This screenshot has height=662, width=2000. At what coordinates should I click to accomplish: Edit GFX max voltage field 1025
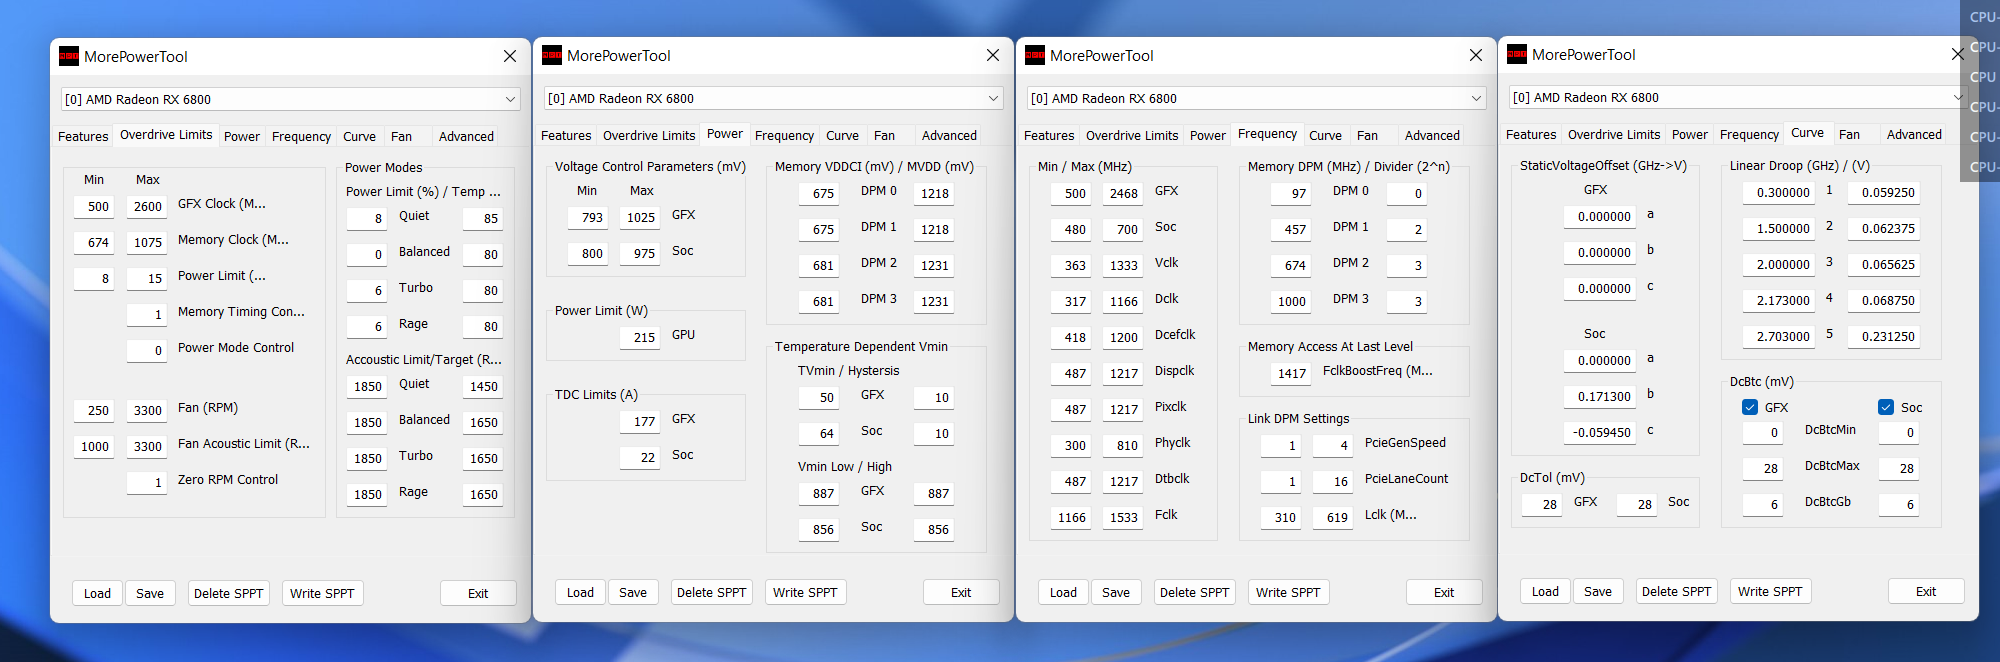[640, 217]
